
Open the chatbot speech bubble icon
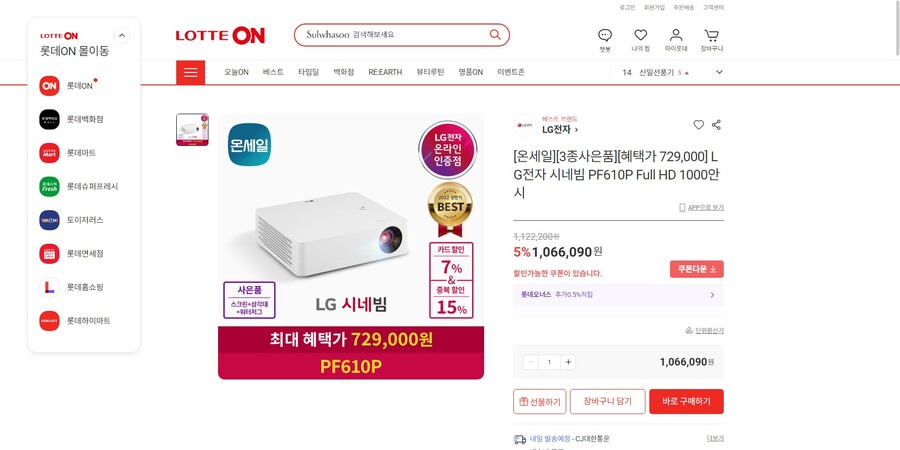pos(605,35)
